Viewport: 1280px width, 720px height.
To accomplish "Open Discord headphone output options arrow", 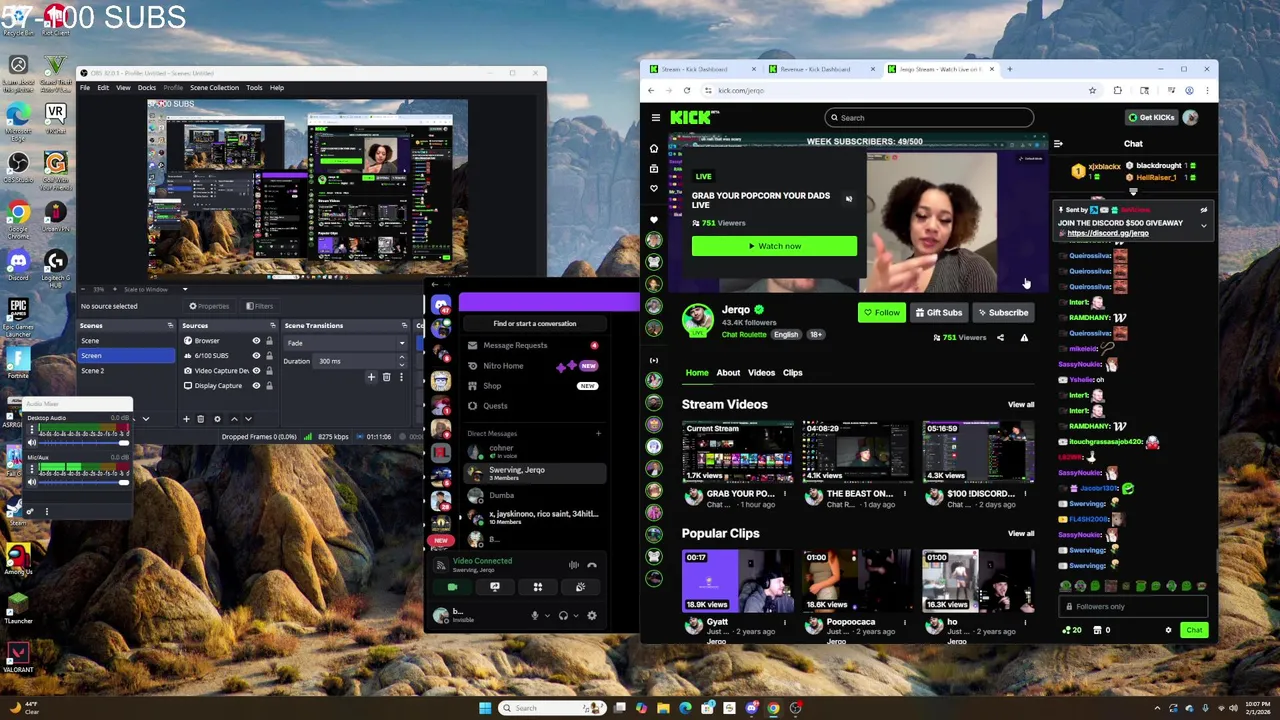I will tap(575, 616).
